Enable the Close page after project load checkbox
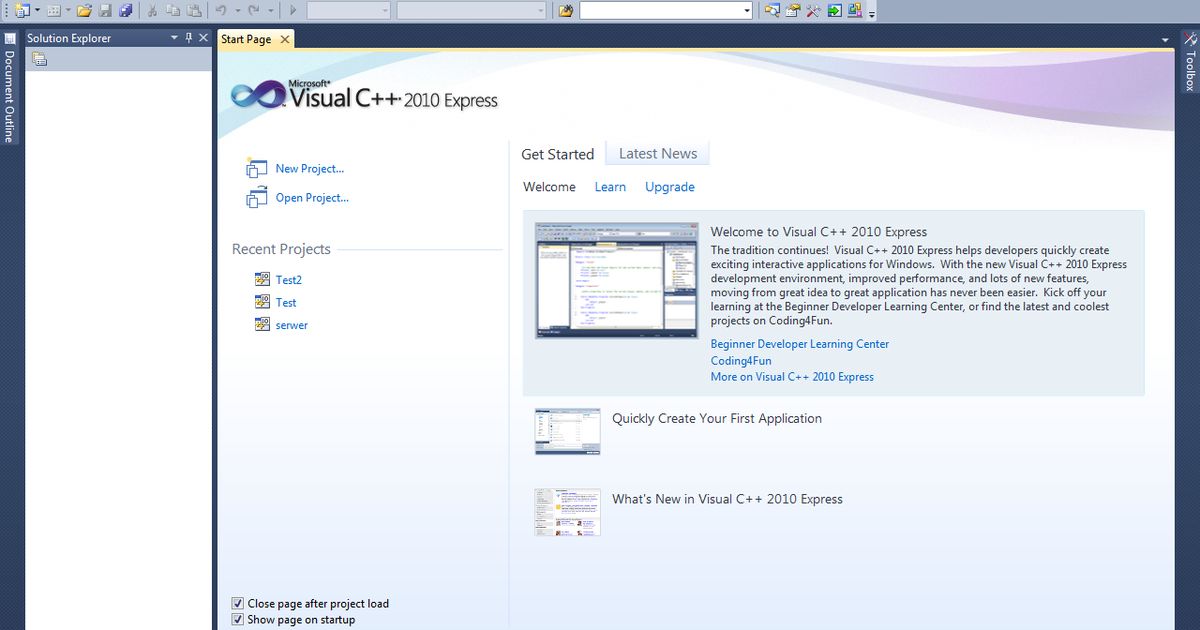Image resolution: width=1200 pixels, height=630 pixels. (238, 603)
